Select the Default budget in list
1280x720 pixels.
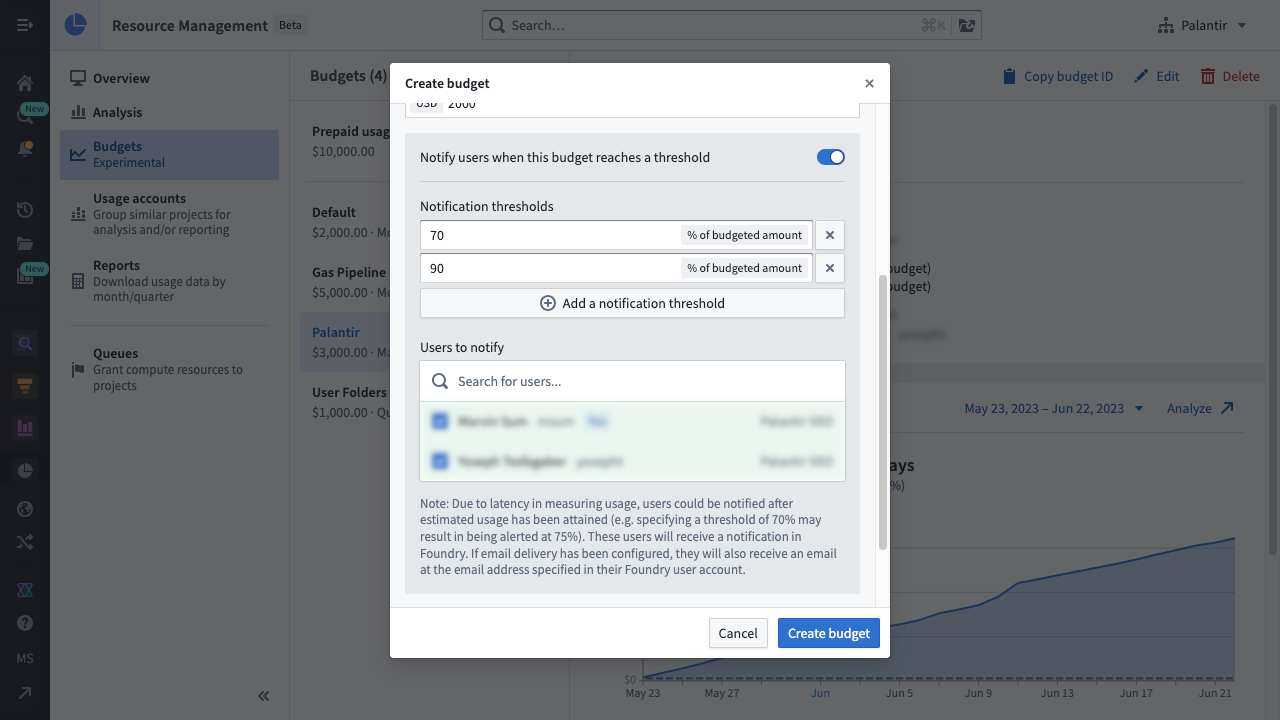[x=345, y=222]
